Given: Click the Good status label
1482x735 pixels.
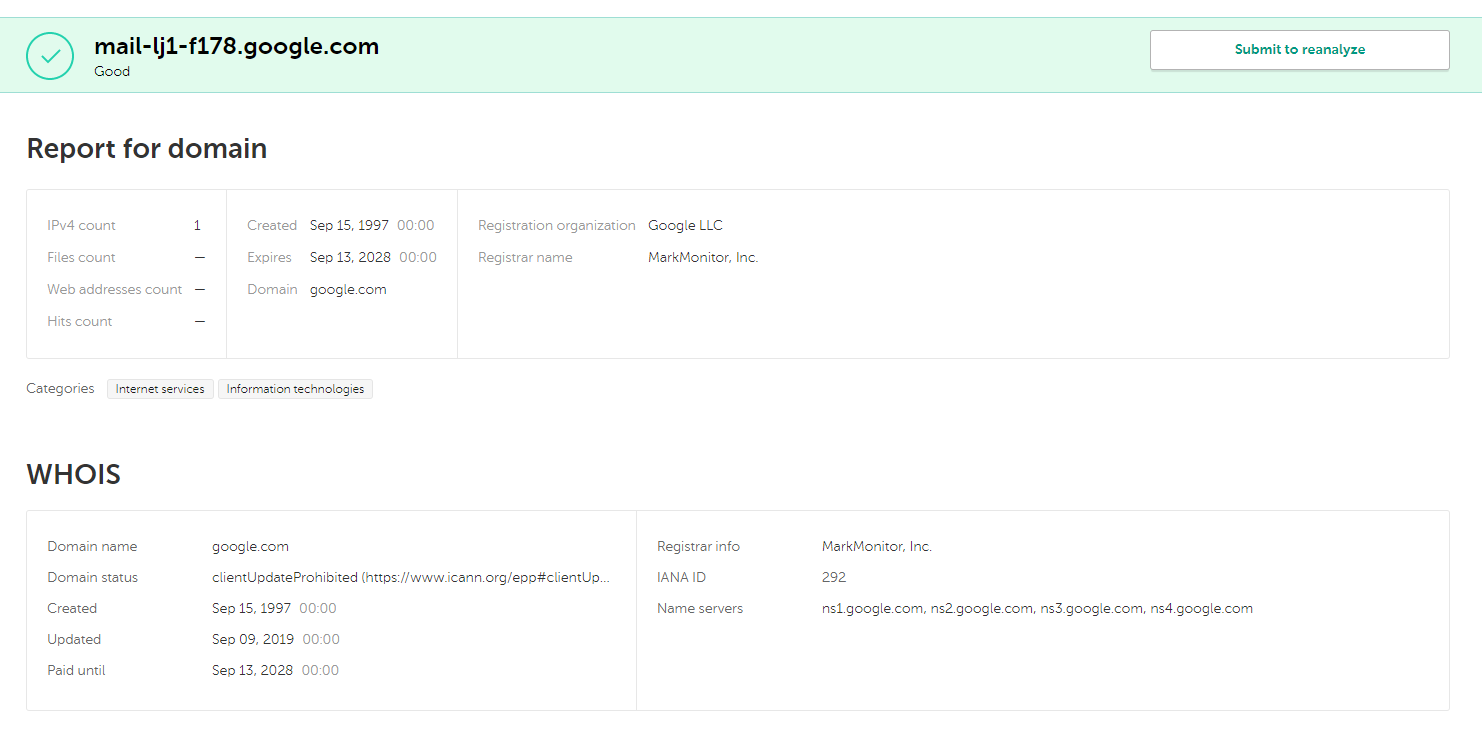Looking at the screenshot, I should pos(112,72).
